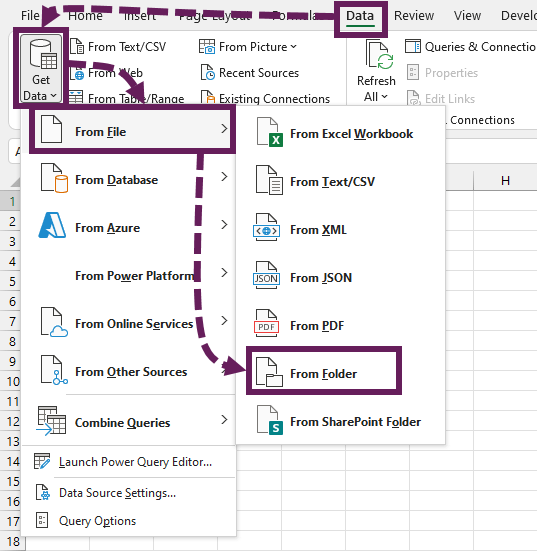Click the From Text/CSV ribbon icon
The image size is (537, 551).
(x=77, y=46)
